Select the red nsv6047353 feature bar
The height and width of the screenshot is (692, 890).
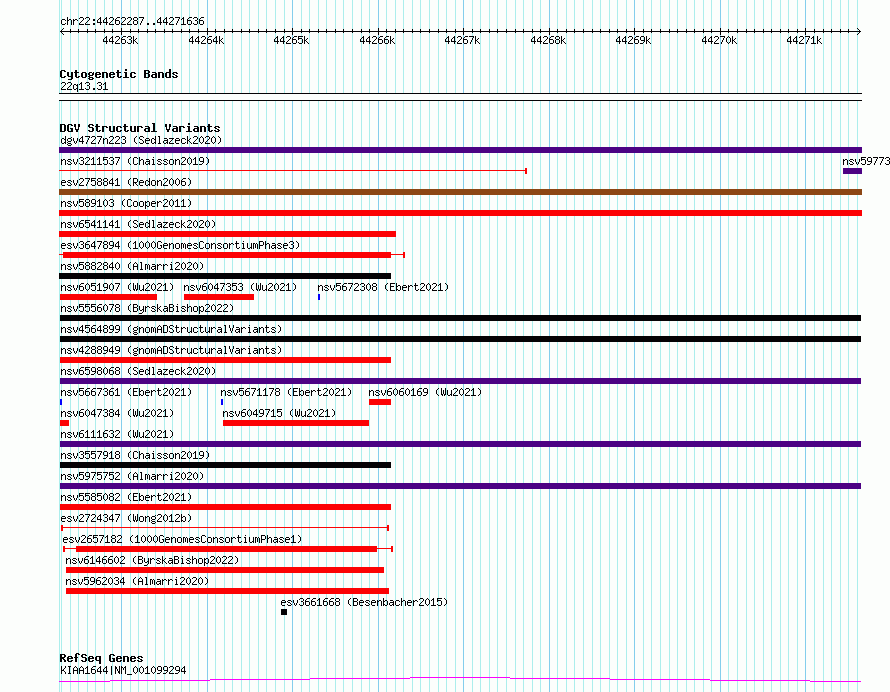click(x=219, y=297)
